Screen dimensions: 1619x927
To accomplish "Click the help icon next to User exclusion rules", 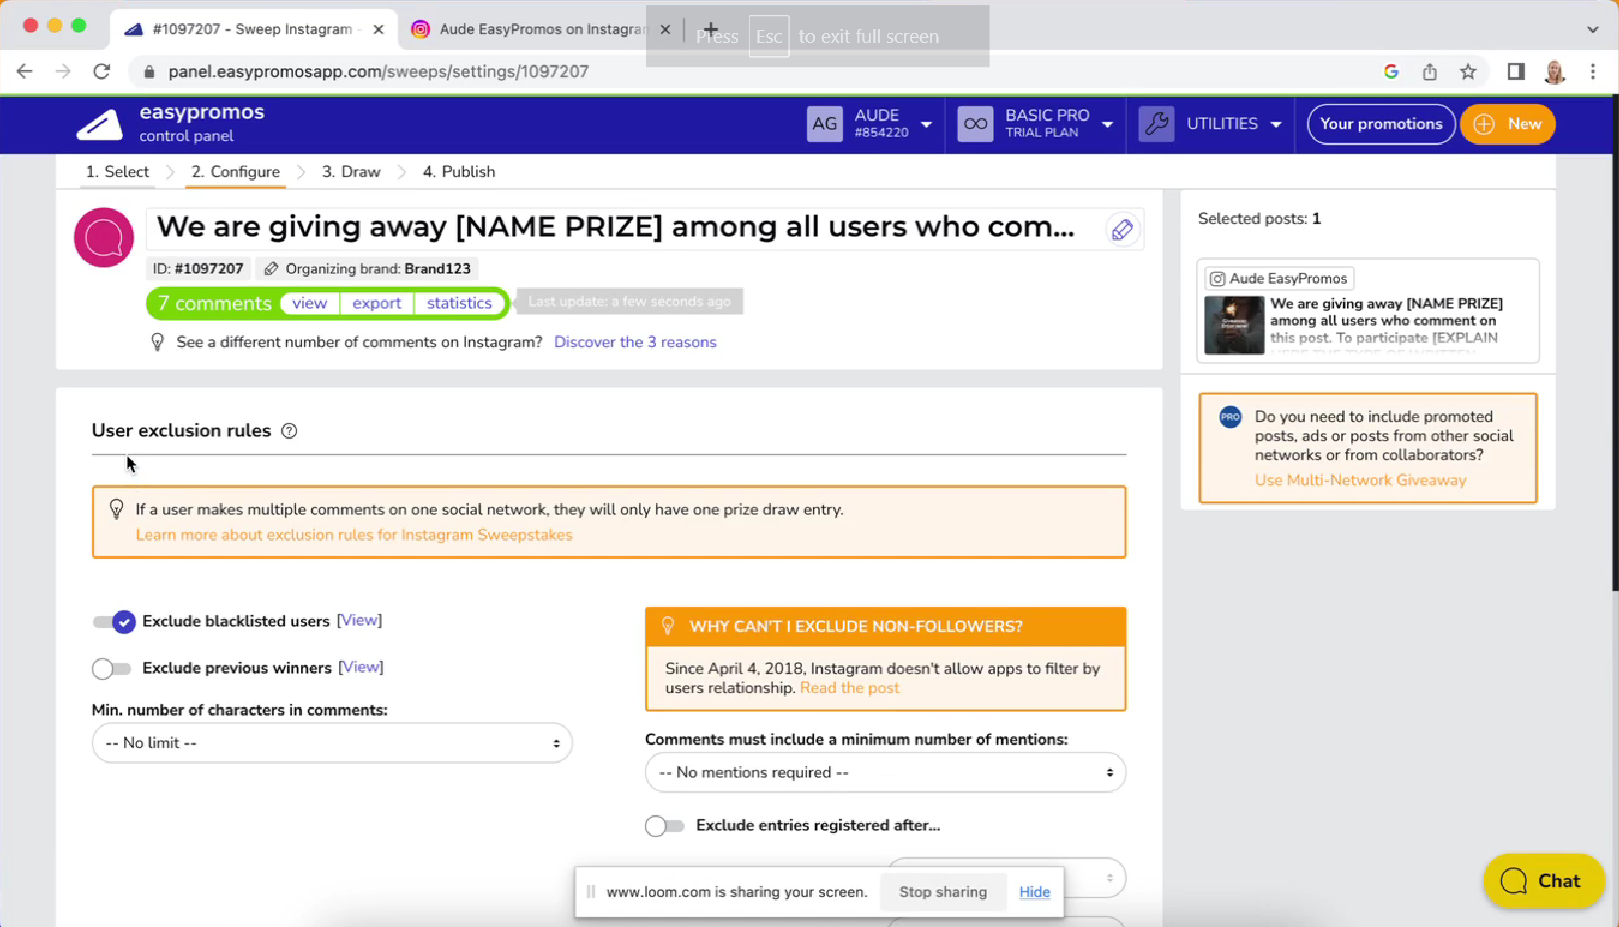I will [x=289, y=431].
